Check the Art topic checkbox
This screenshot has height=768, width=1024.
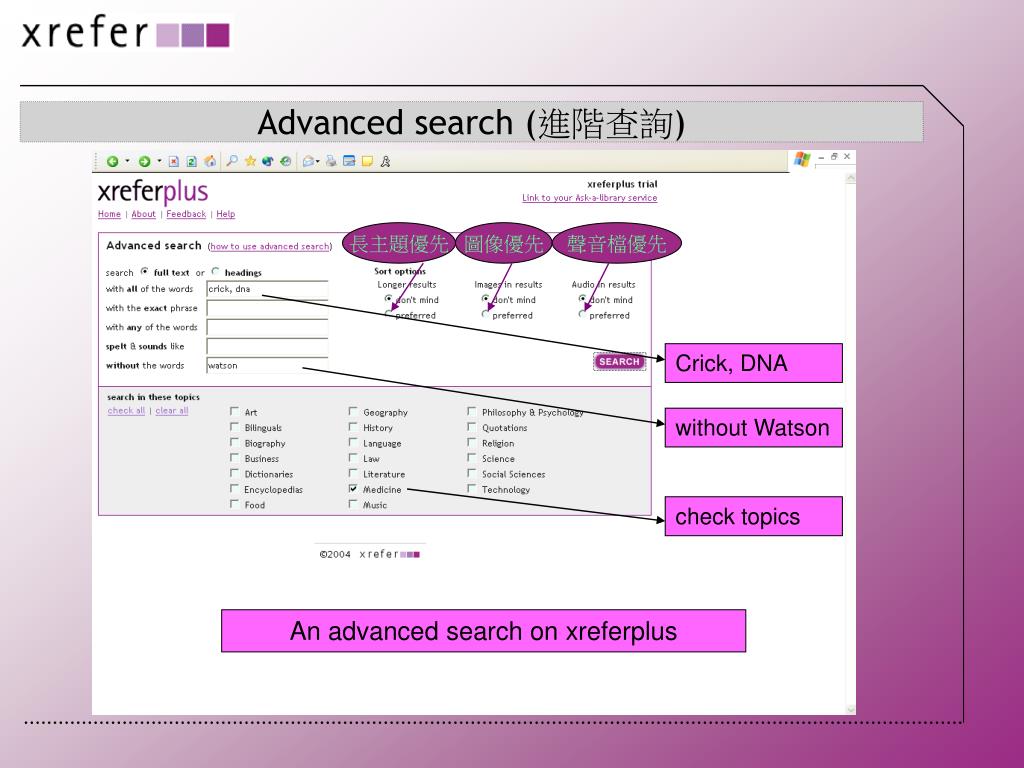click(234, 411)
